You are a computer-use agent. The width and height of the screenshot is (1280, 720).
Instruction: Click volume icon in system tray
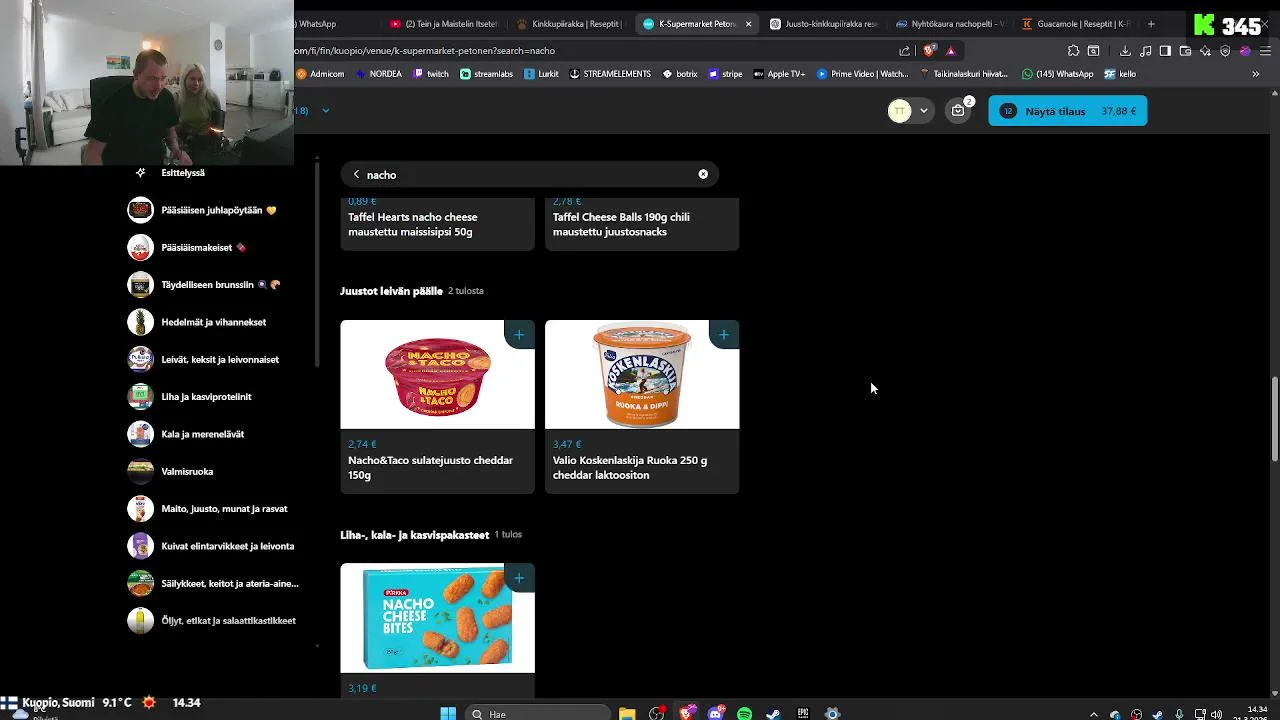click(1217, 714)
